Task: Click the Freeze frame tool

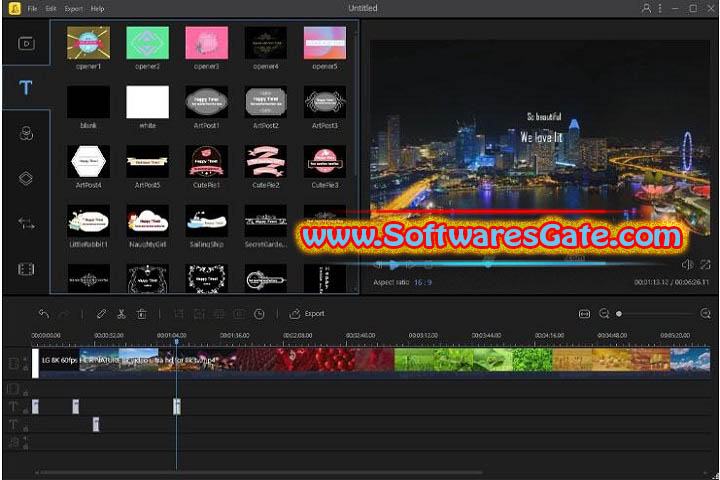Action: click(x=239, y=314)
